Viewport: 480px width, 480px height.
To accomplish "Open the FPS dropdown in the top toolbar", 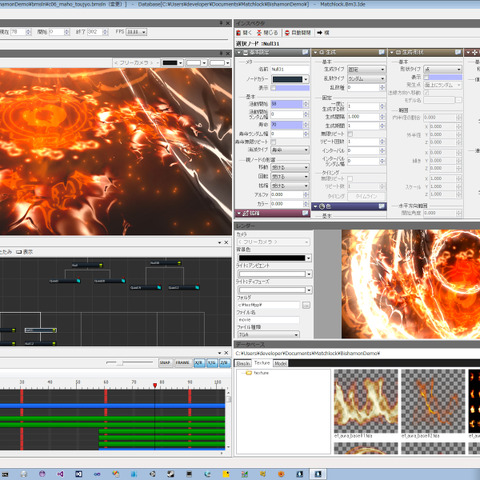I will click(136, 32).
